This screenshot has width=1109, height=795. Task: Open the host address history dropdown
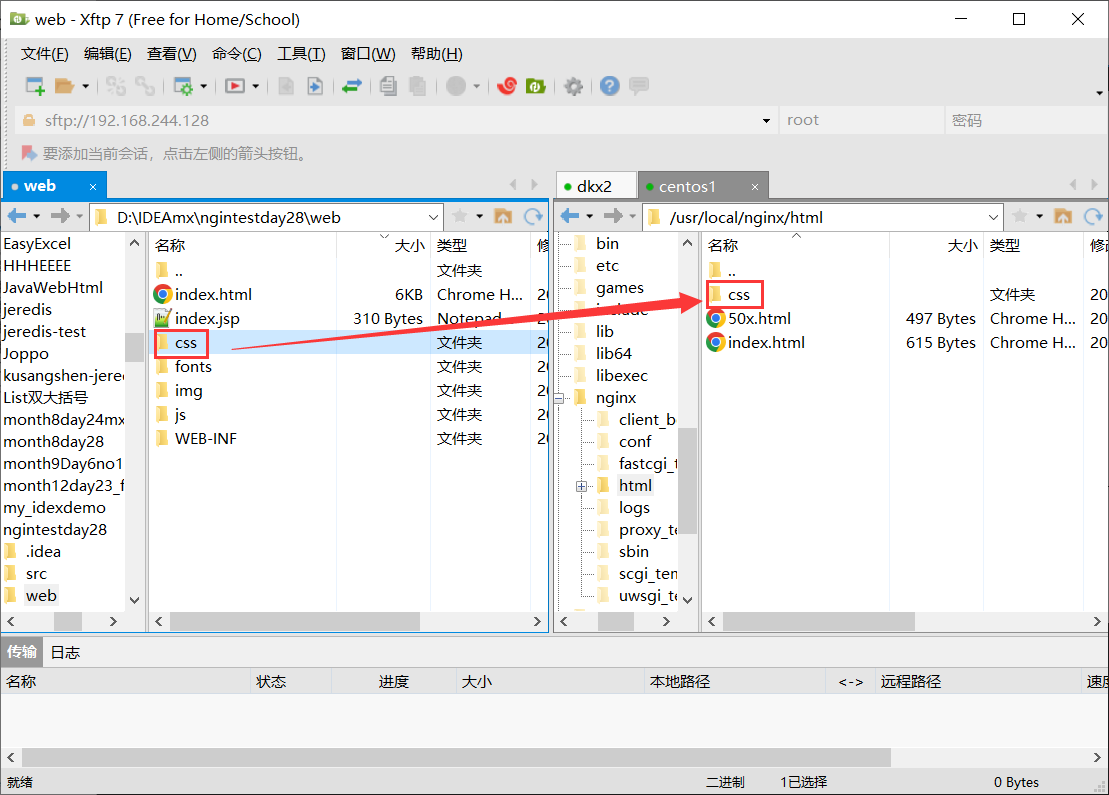[x=766, y=121]
